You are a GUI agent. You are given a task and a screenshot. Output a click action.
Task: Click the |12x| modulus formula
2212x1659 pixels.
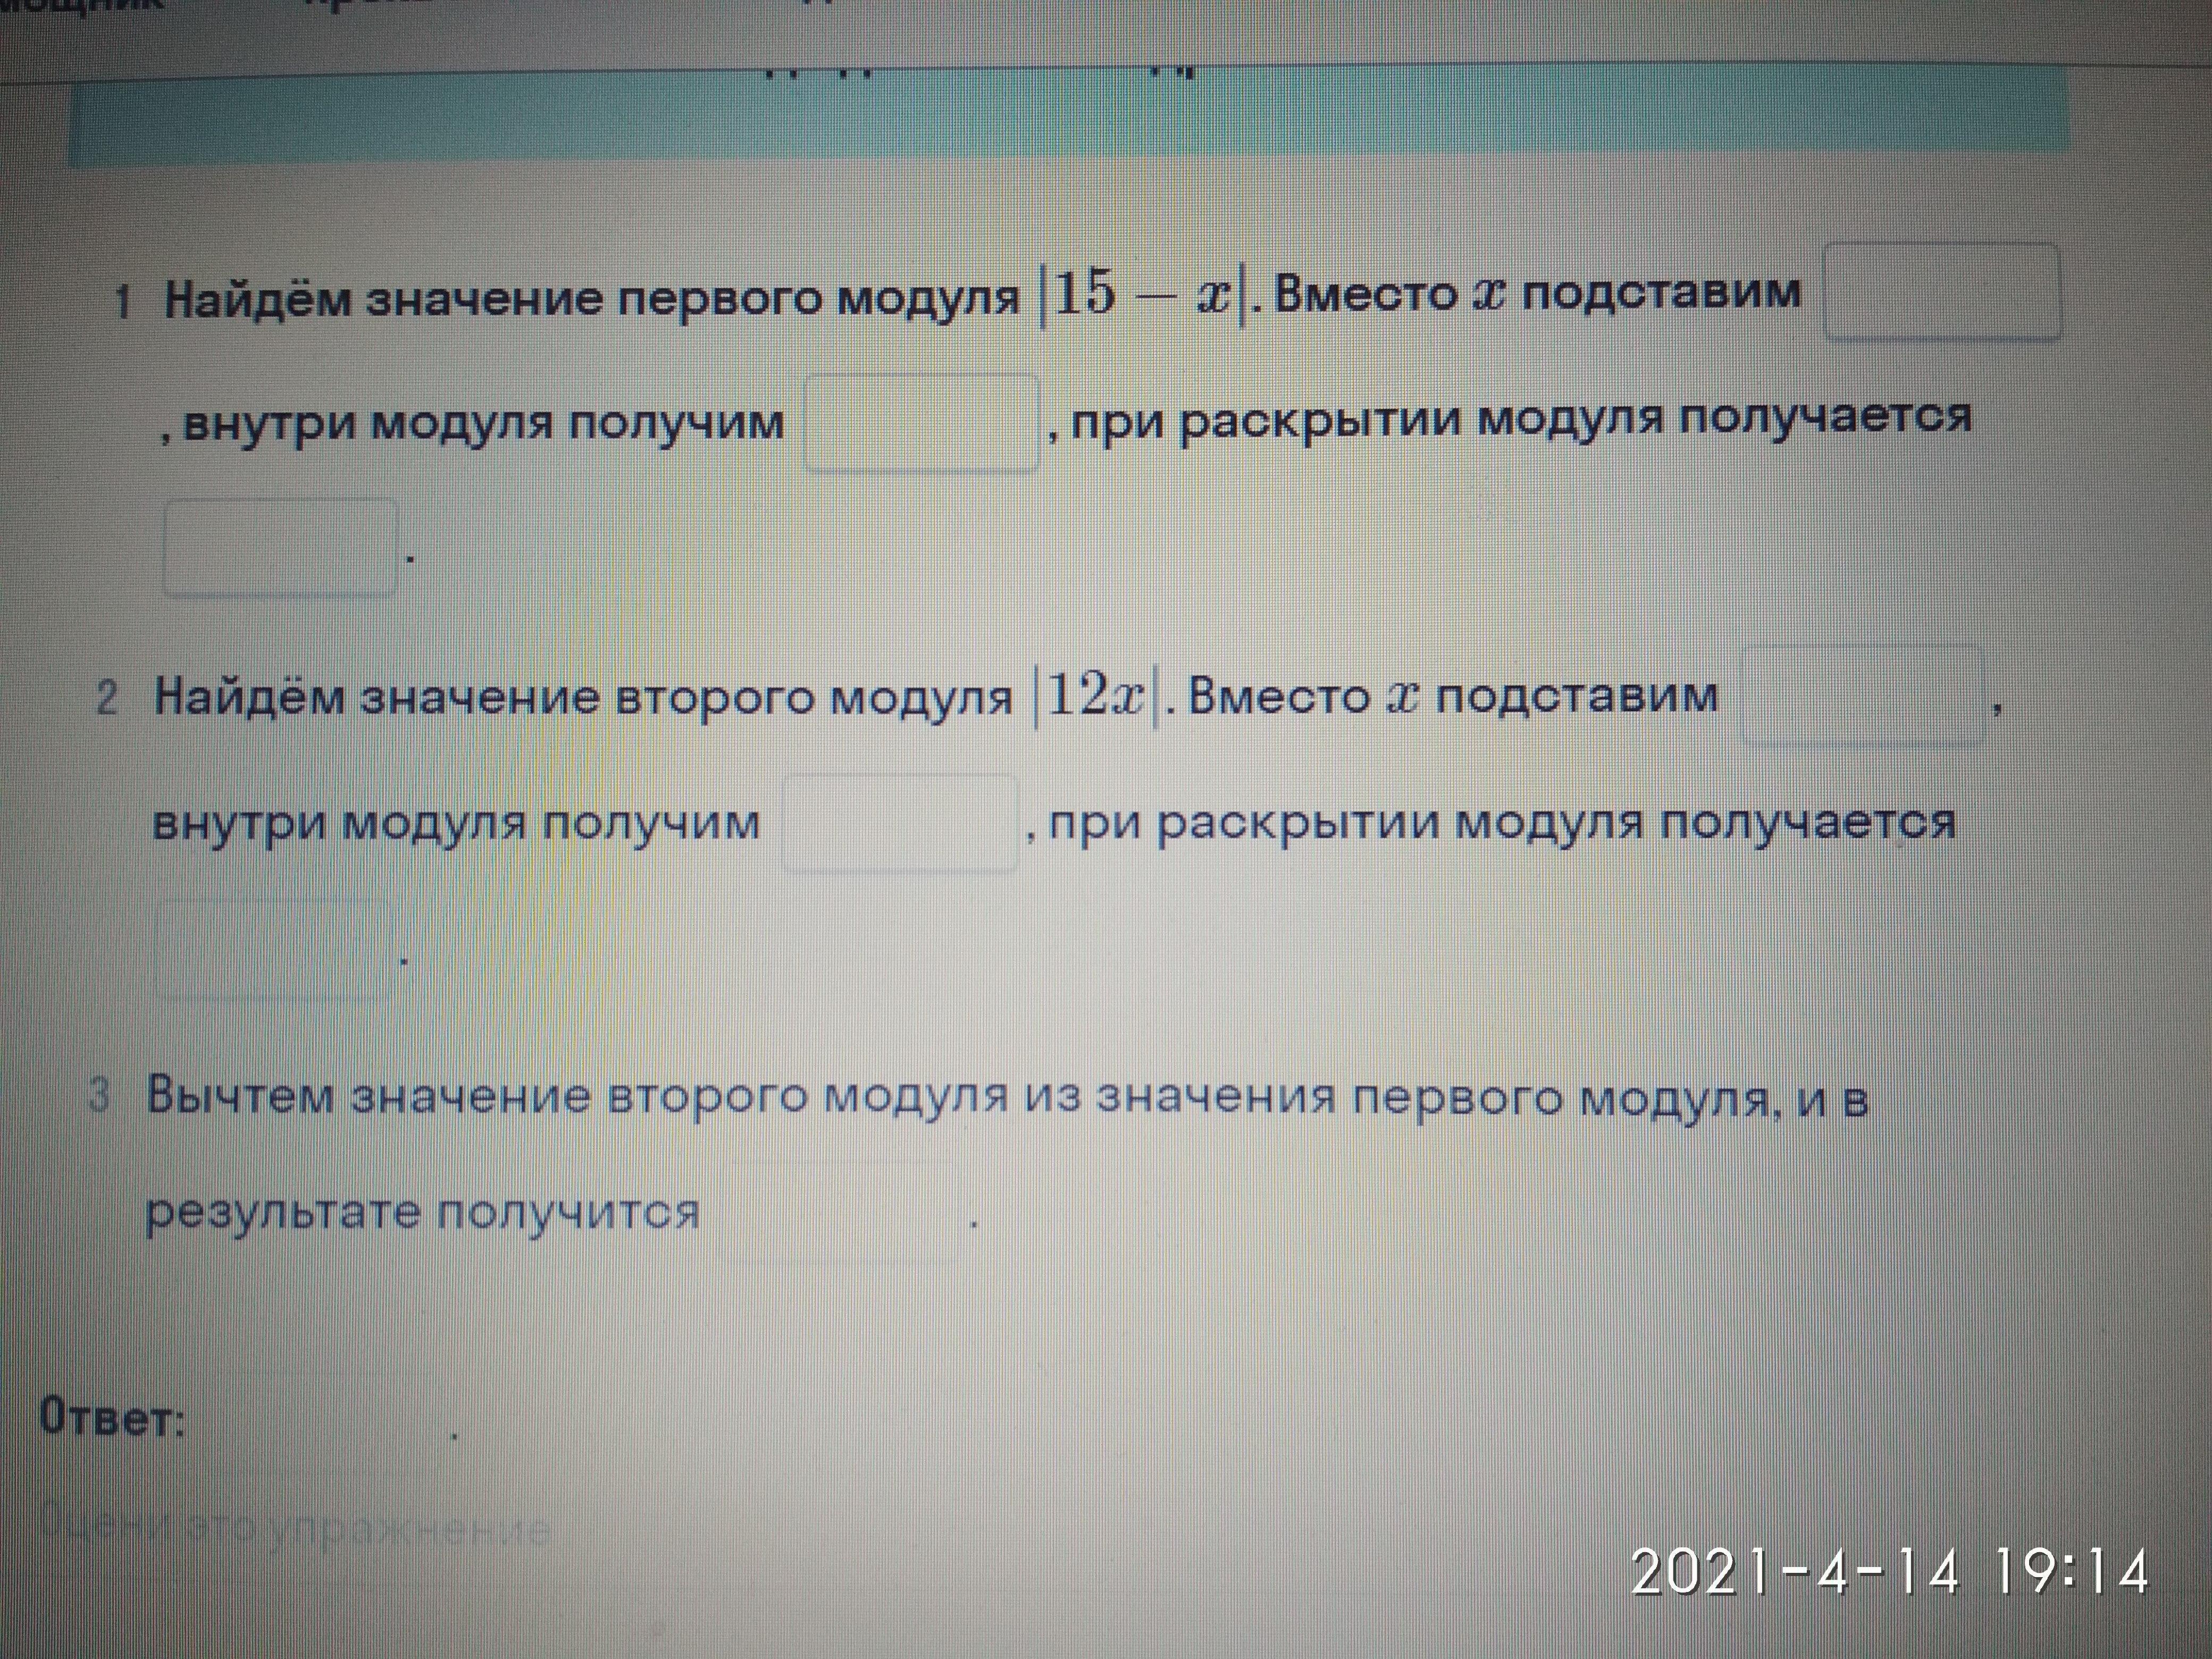[x=1095, y=697]
